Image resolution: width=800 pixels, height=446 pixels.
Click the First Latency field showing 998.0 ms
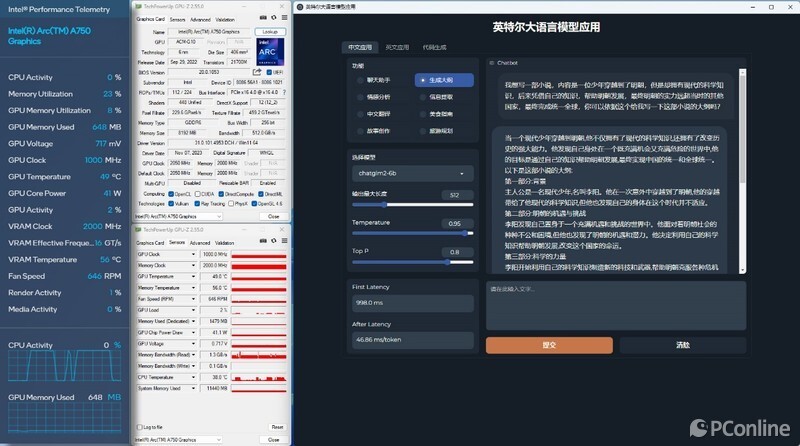click(x=412, y=303)
